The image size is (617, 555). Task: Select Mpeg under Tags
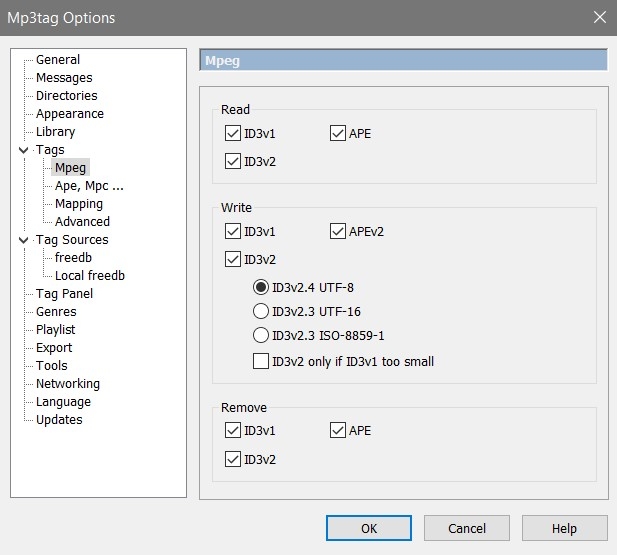coord(70,168)
